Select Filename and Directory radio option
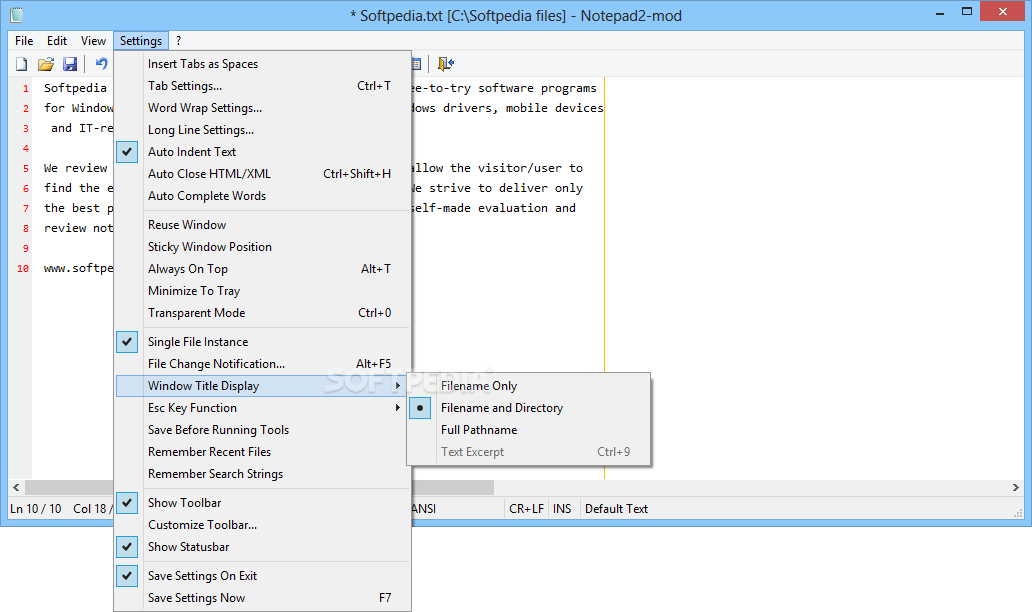 (x=529, y=408)
